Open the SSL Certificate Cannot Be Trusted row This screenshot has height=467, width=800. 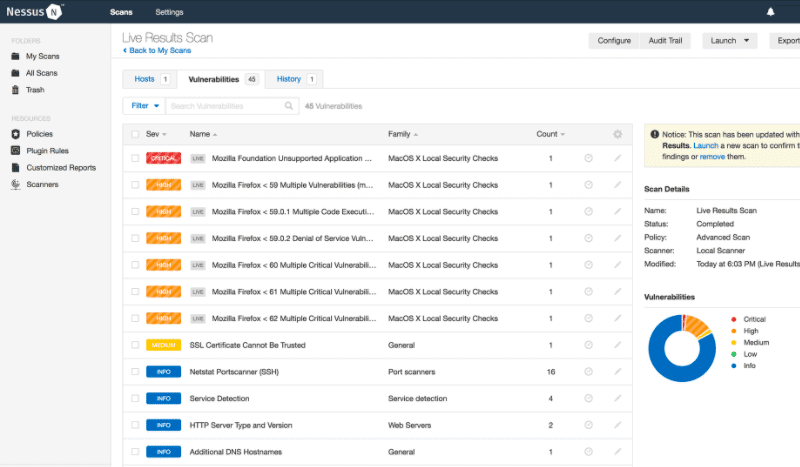[378, 345]
